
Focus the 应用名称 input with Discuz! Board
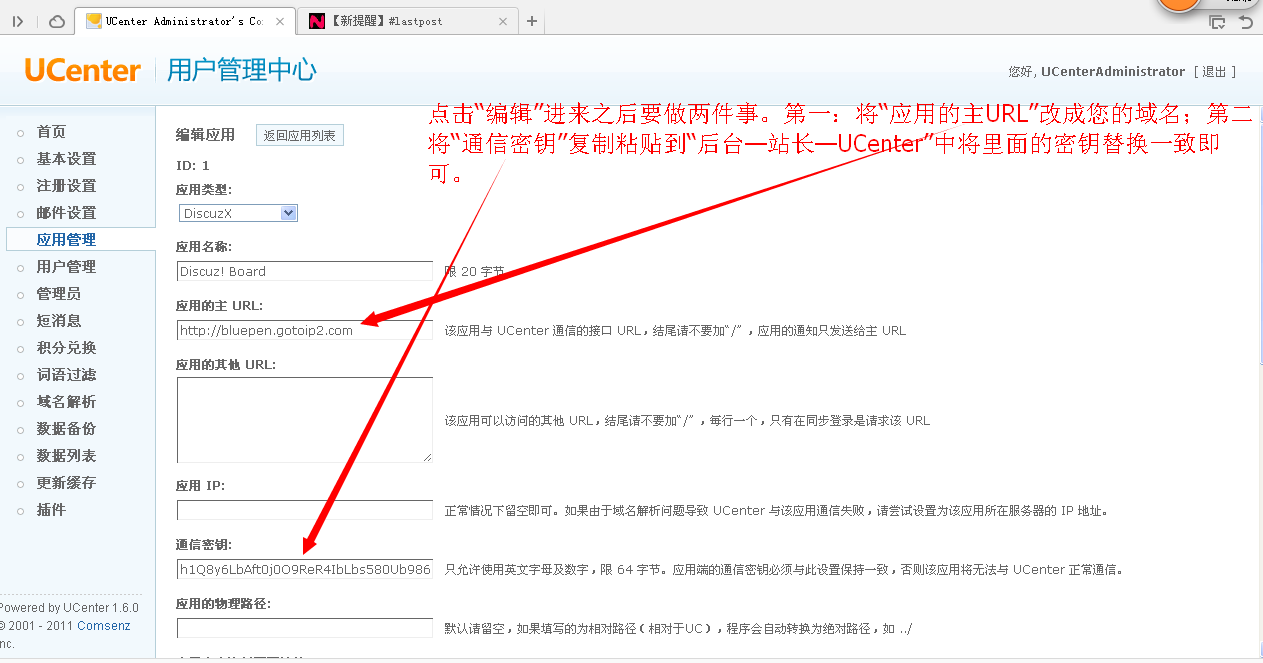pos(305,271)
